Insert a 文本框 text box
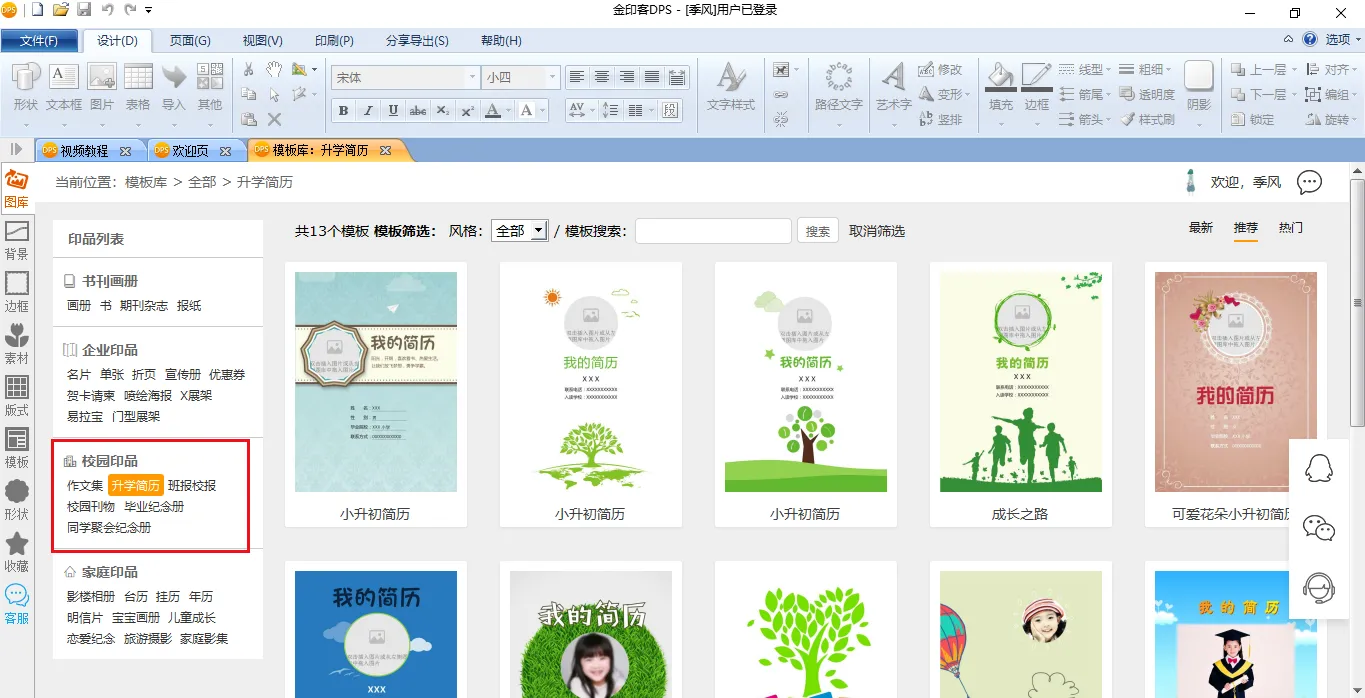The image size is (1365, 698). coord(64,86)
